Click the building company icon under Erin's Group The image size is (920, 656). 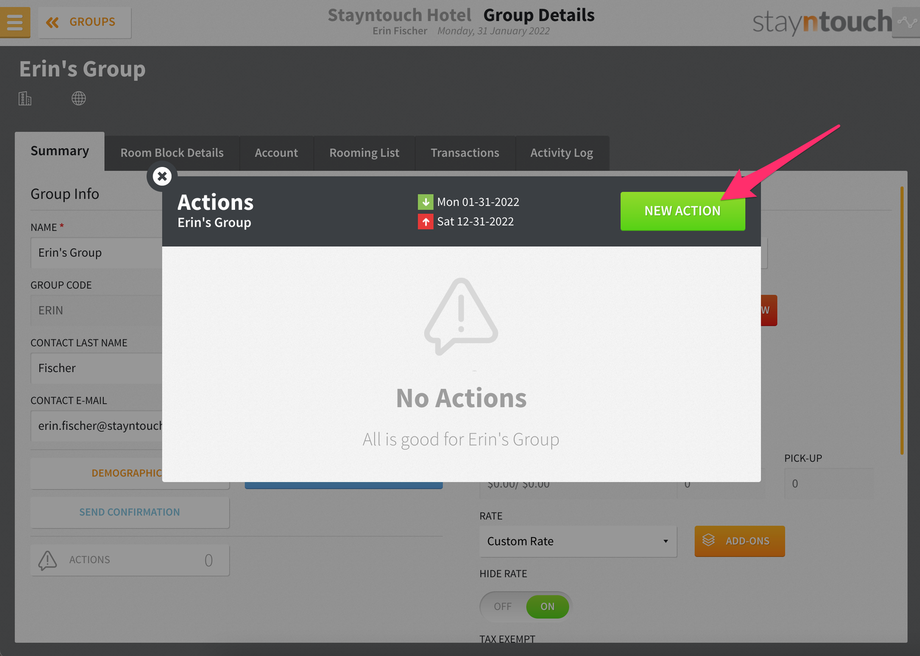[25, 99]
